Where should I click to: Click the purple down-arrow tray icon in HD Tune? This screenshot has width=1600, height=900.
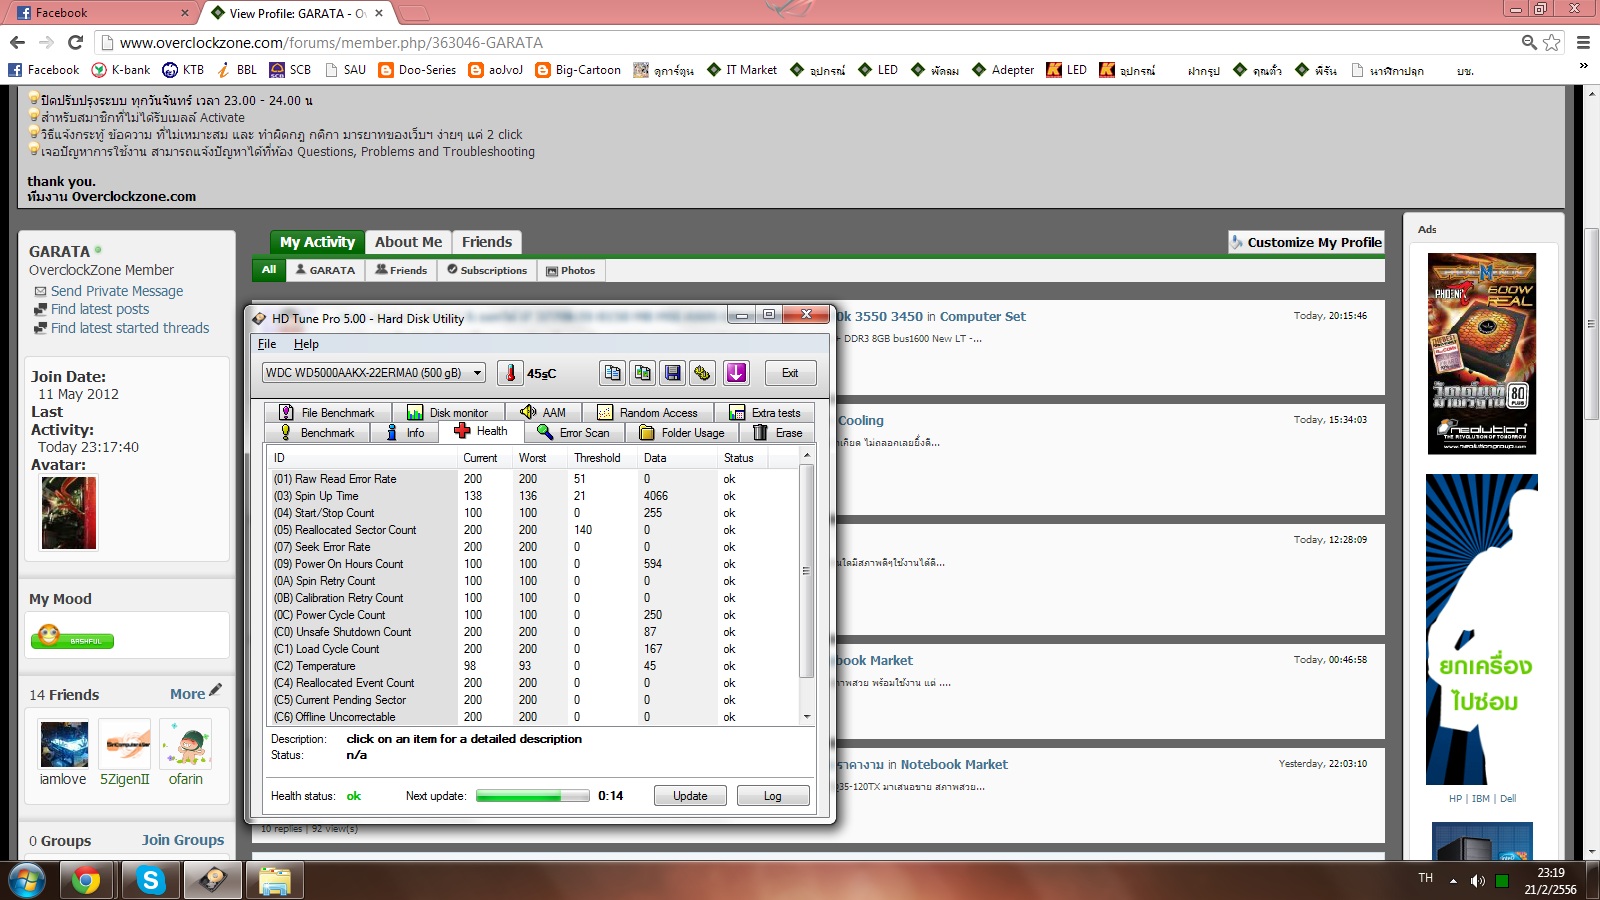pyautogui.click(x=736, y=373)
